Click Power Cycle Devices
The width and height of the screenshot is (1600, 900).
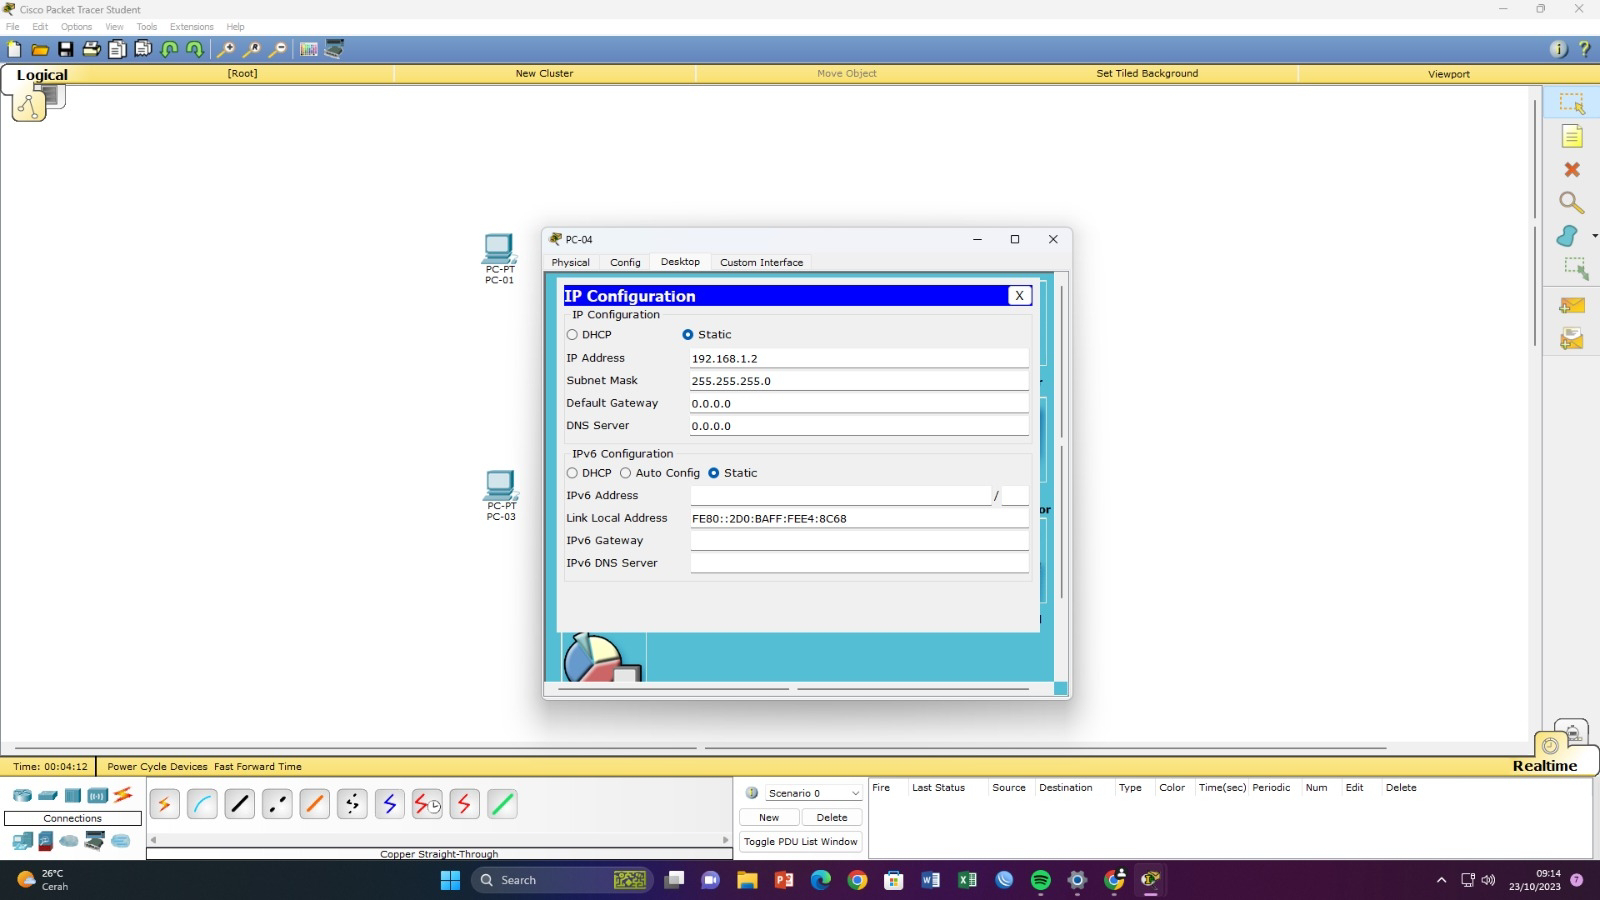[157, 767]
